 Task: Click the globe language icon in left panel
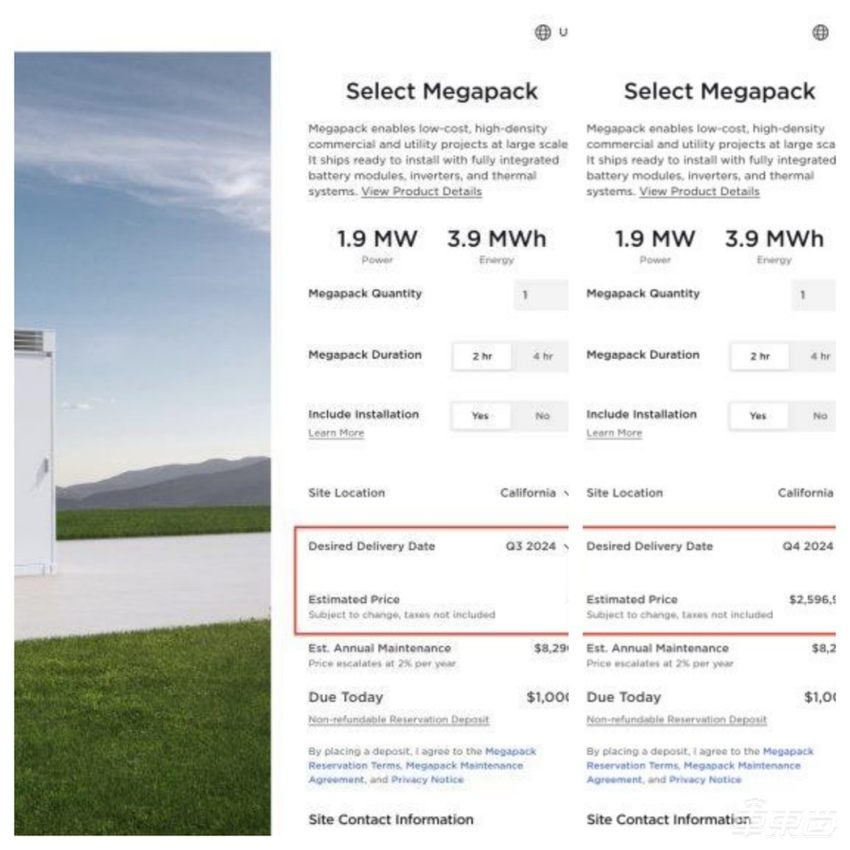coord(543,33)
